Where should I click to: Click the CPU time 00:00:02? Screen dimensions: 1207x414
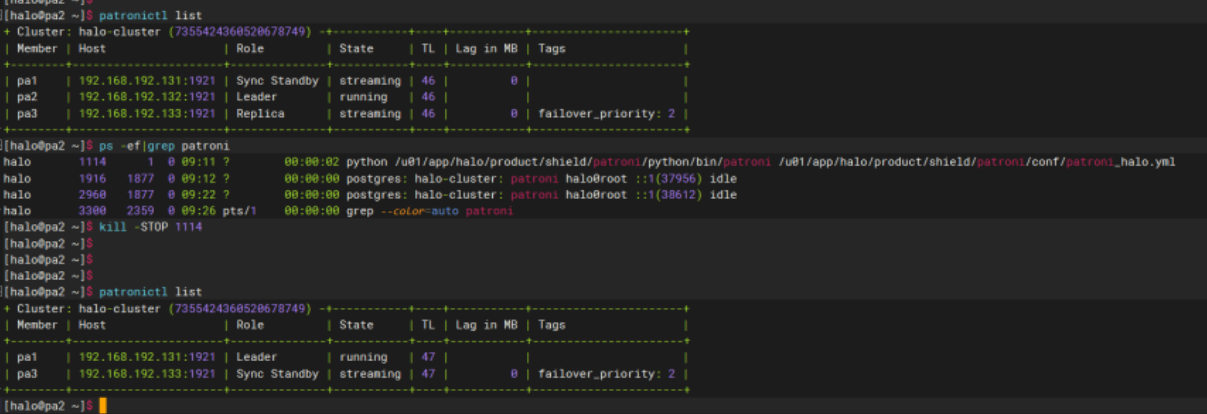click(x=311, y=162)
